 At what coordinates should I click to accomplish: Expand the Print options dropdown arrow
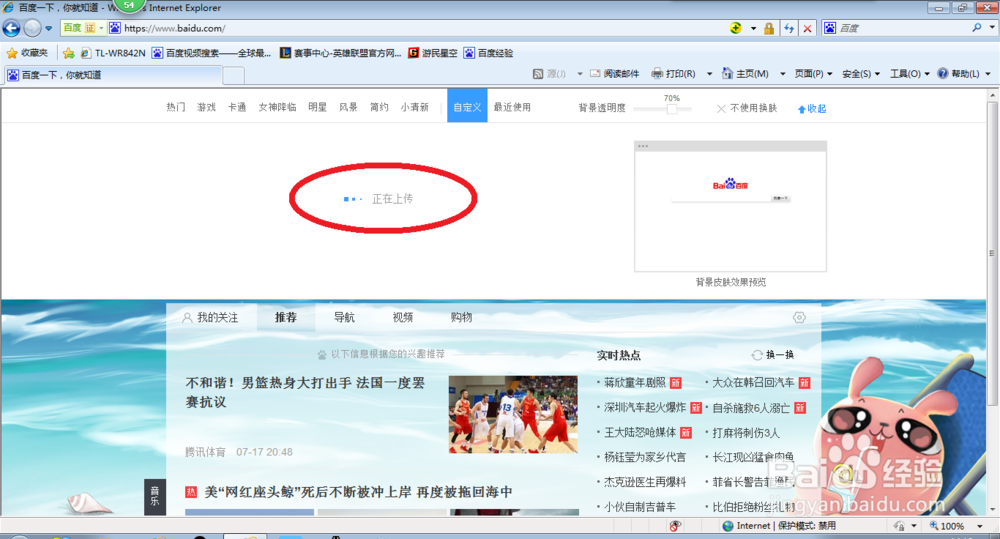click(x=709, y=74)
